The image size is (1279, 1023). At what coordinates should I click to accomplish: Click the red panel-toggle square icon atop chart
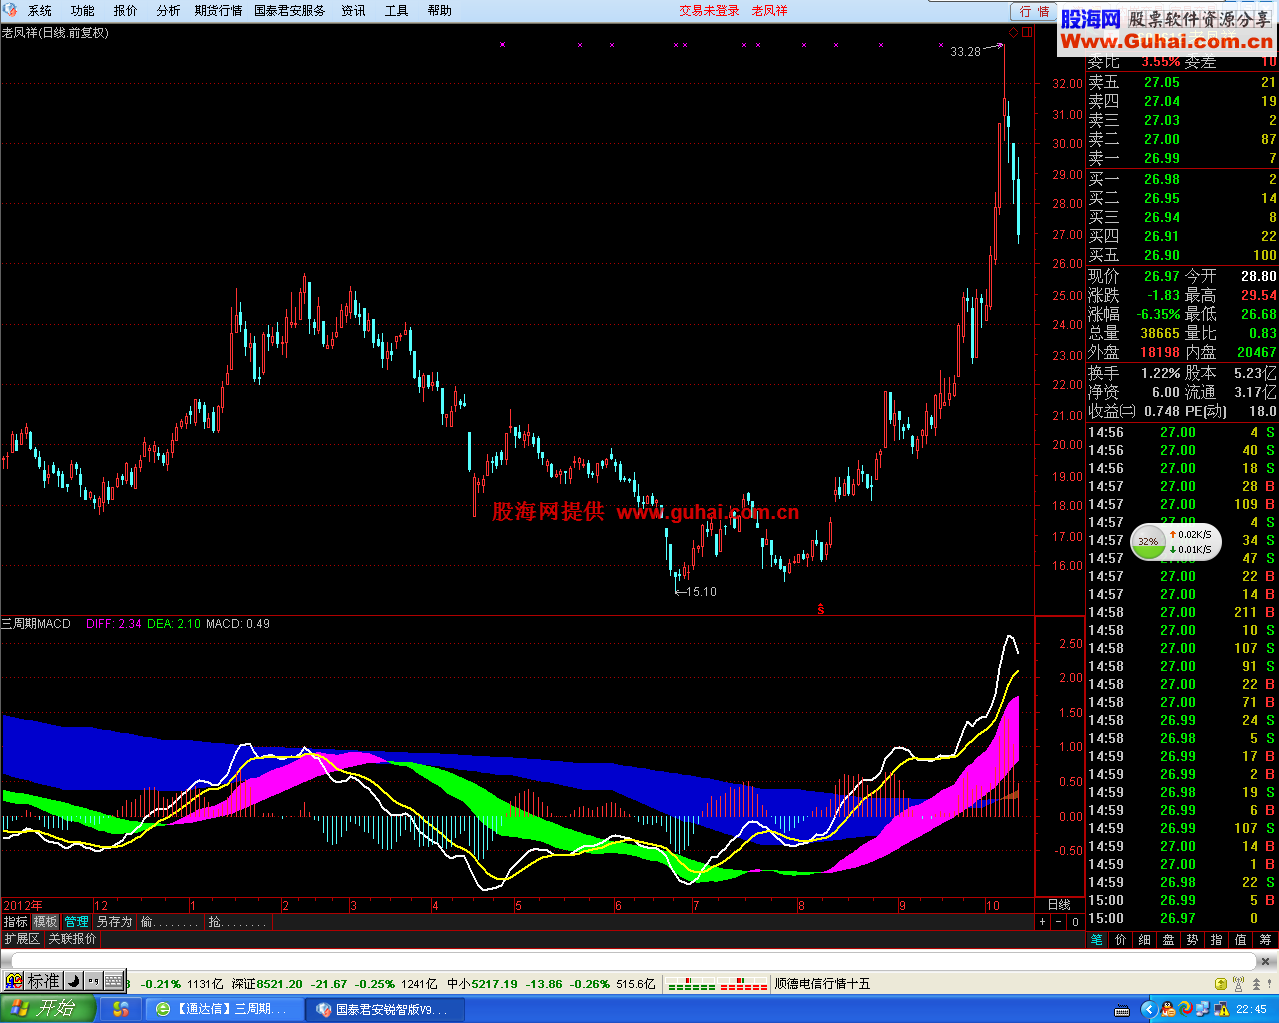tap(1027, 33)
